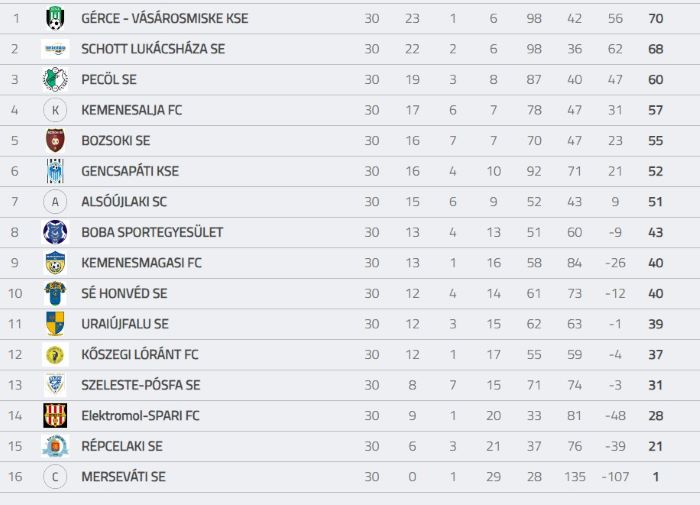Open the Szeleste-Pósfa SE team name
Image resolution: width=700 pixels, height=505 pixels.
point(141,385)
